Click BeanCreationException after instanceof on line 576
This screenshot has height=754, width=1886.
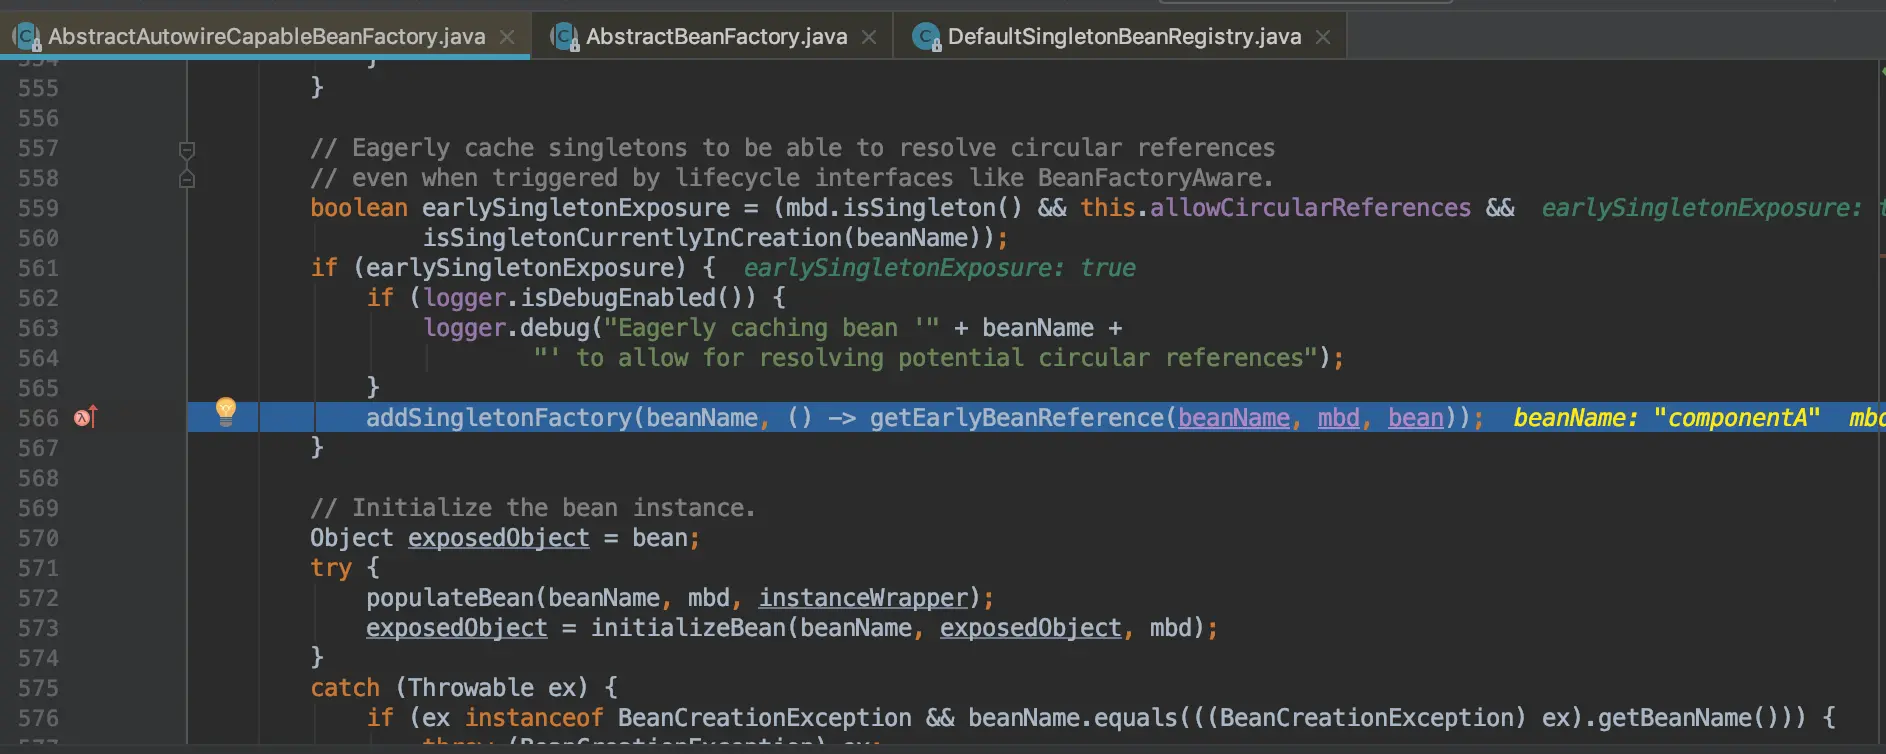tap(764, 718)
